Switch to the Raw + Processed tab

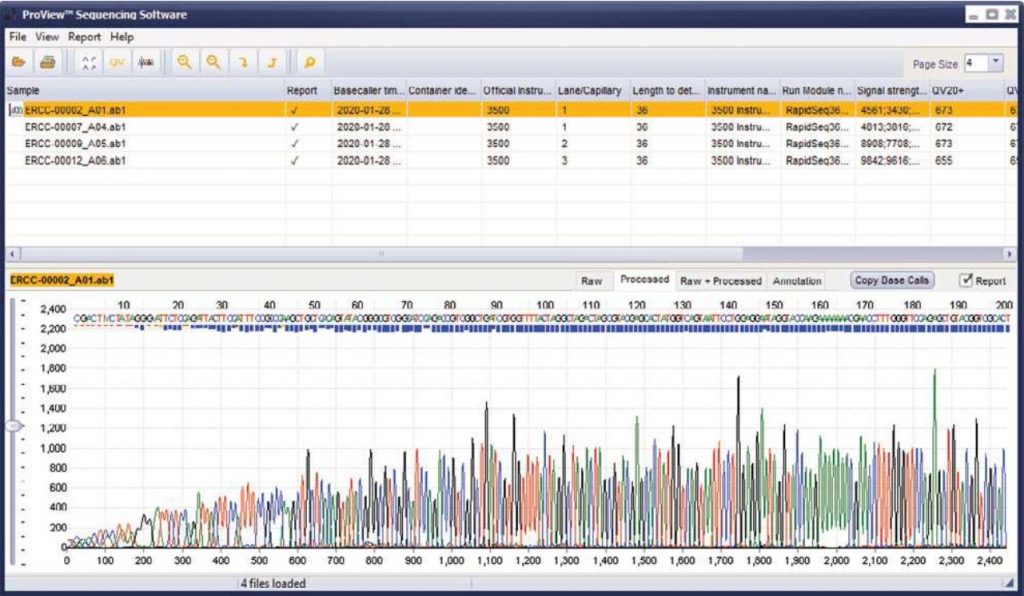point(721,281)
